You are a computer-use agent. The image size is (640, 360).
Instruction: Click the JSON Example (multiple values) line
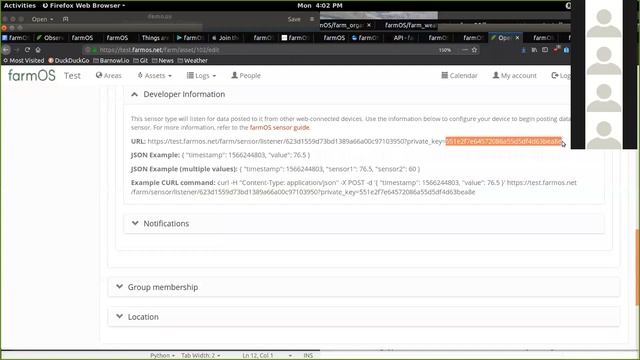click(x=276, y=169)
